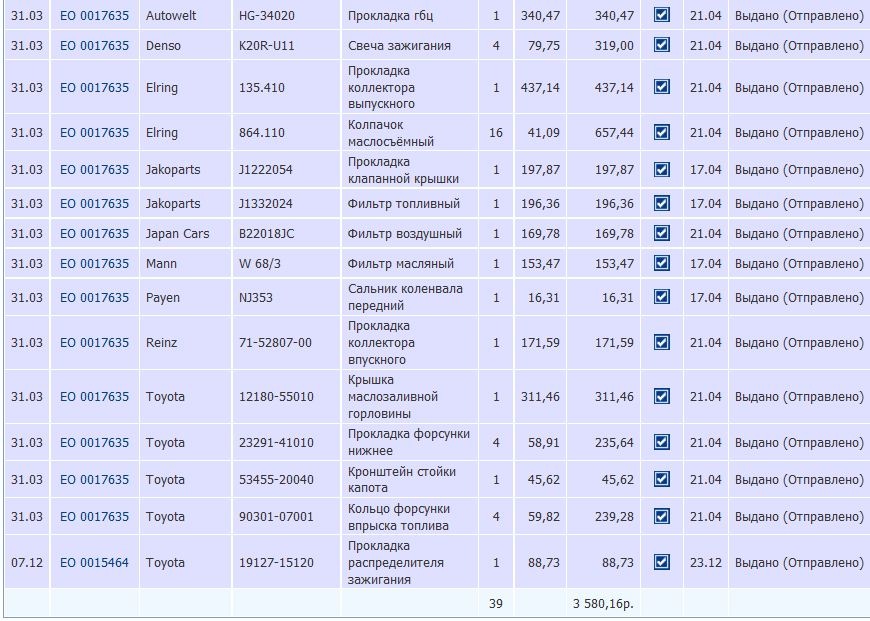This screenshot has height=621, width=870.
Task: Click price 437,14 in price column
Action: (x=540, y=88)
